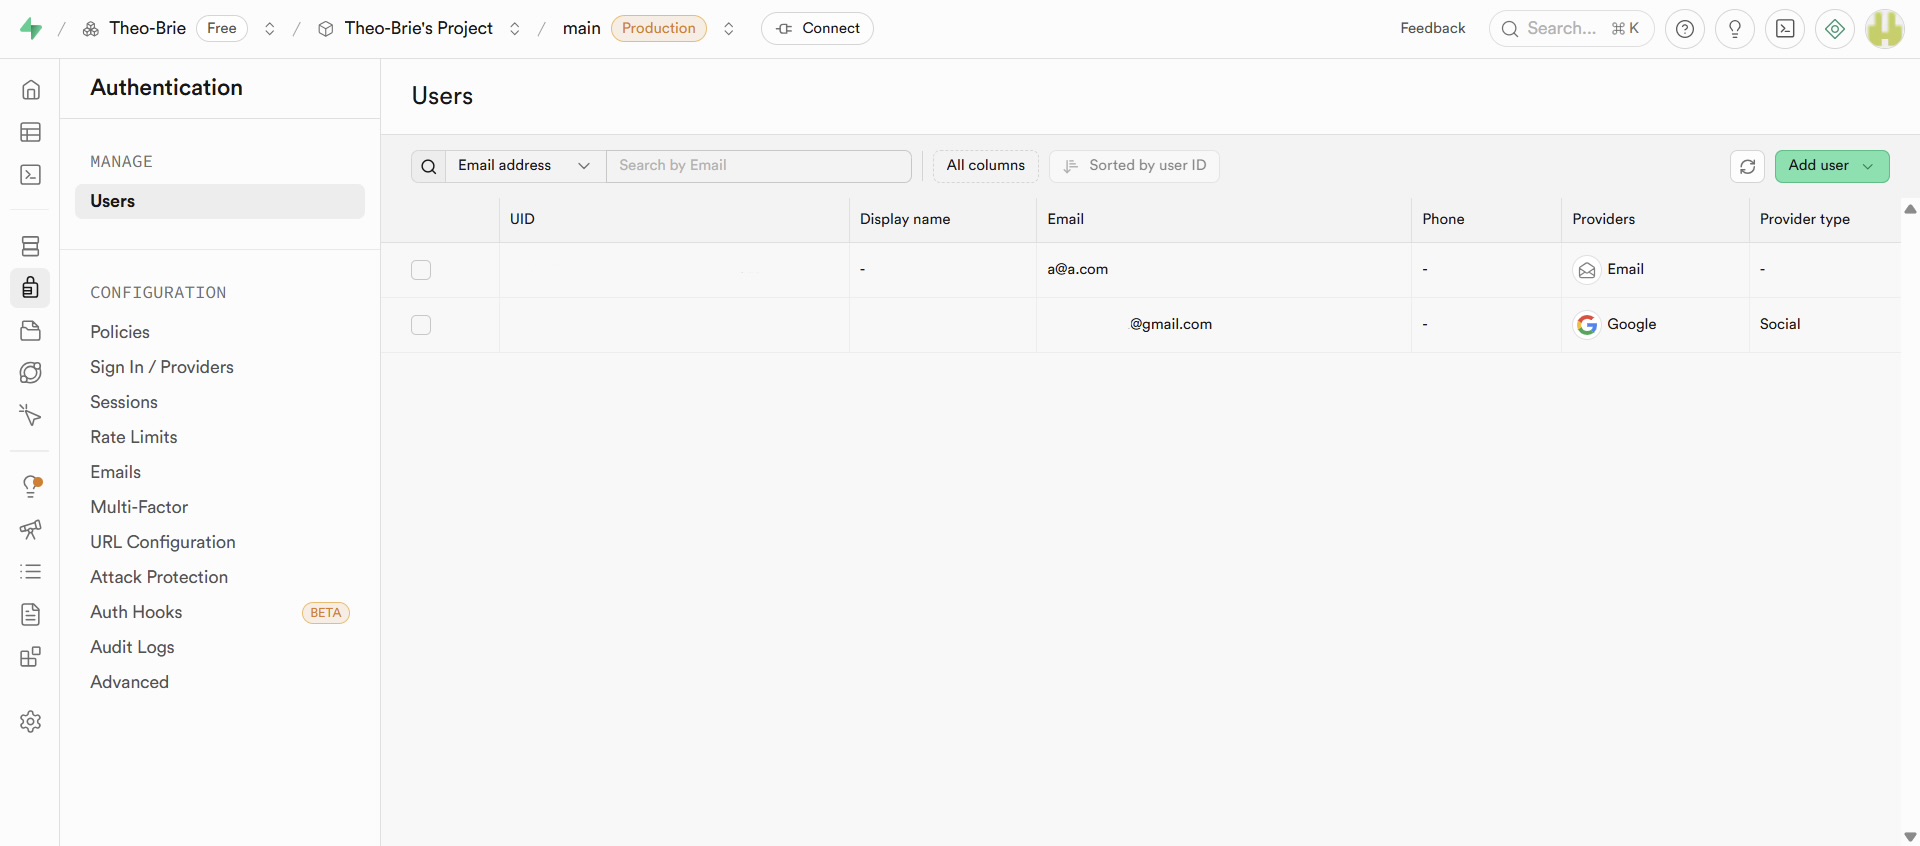
Task: Open the Realtime sidebar icon
Action: 31,415
